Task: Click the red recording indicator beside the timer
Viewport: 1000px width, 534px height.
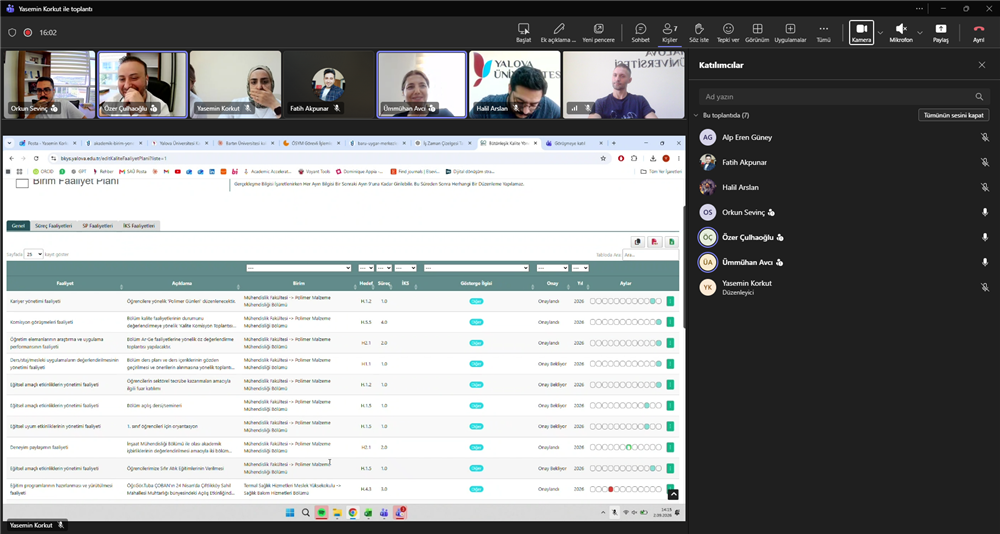Action: [28, 33]
